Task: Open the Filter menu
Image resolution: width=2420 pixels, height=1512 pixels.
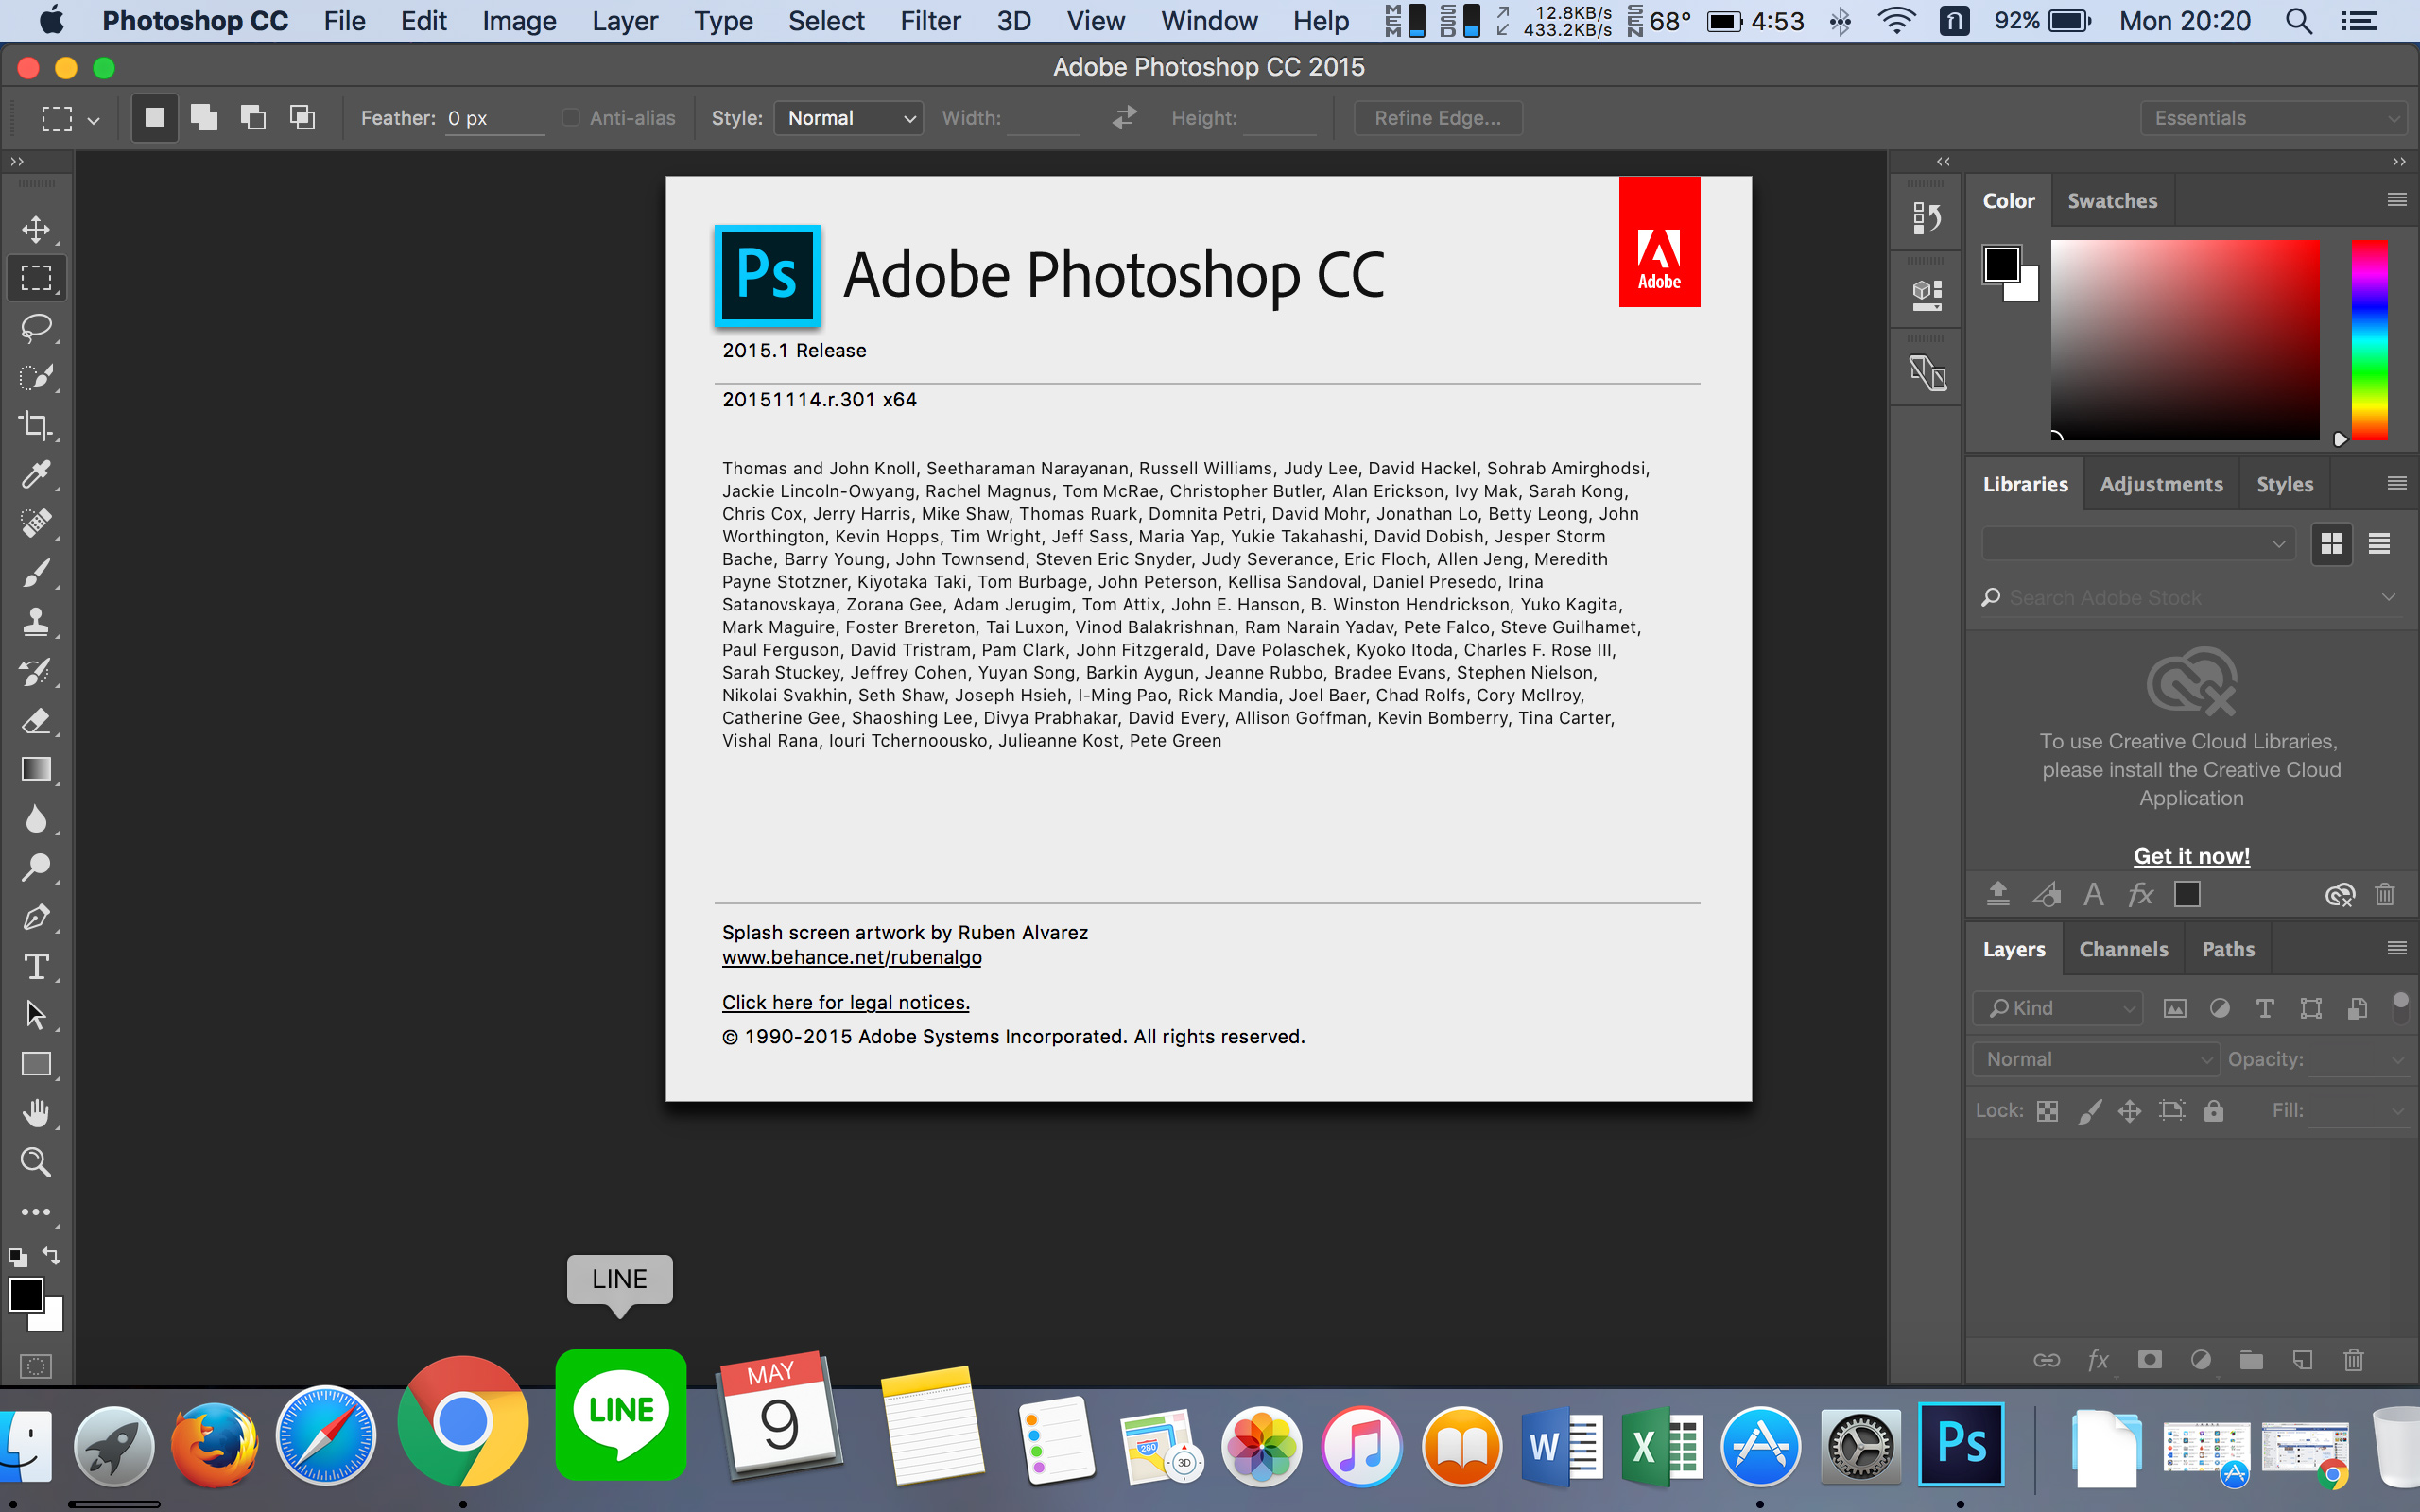Action: tap(930, 21)
